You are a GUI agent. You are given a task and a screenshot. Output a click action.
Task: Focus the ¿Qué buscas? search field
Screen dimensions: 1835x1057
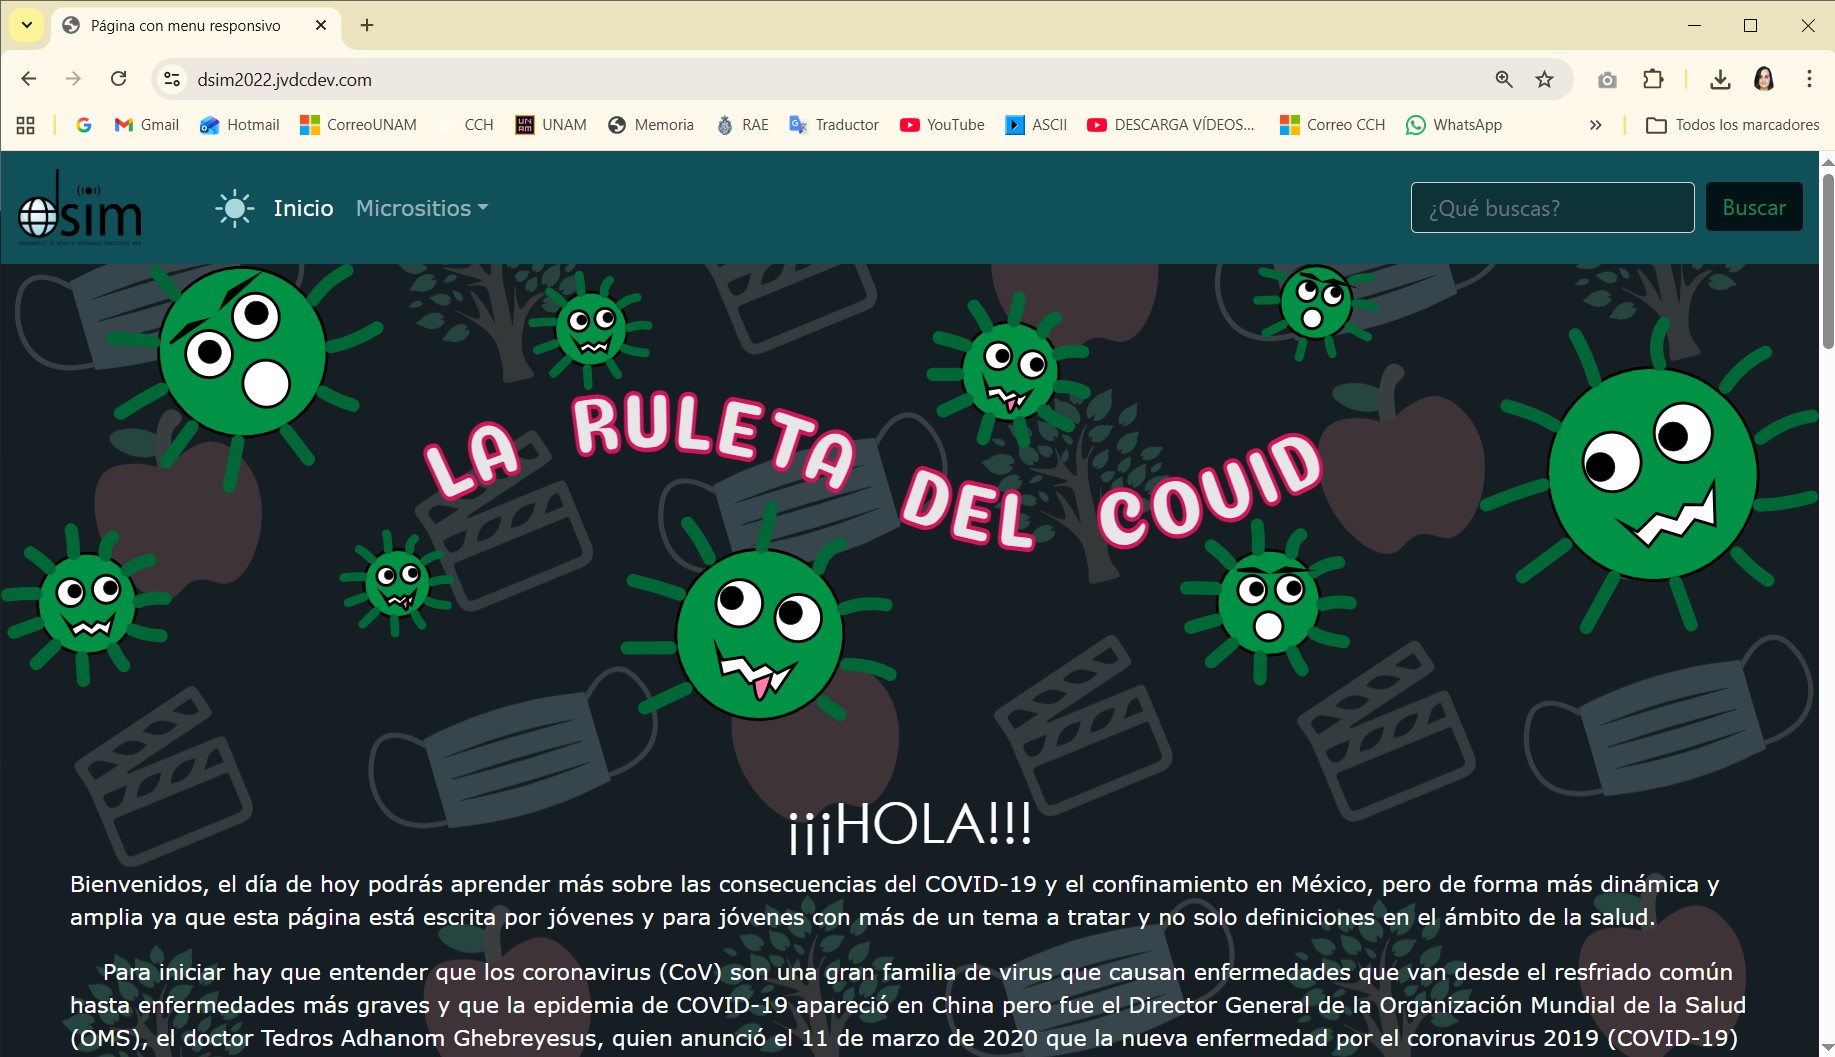[x=1552, y=208]
